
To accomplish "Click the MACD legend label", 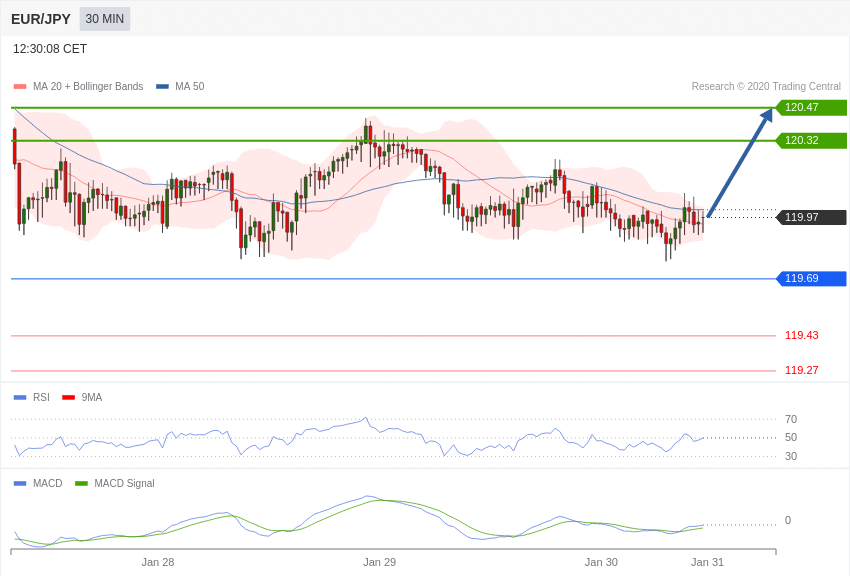I will click(x=48, y=483).
